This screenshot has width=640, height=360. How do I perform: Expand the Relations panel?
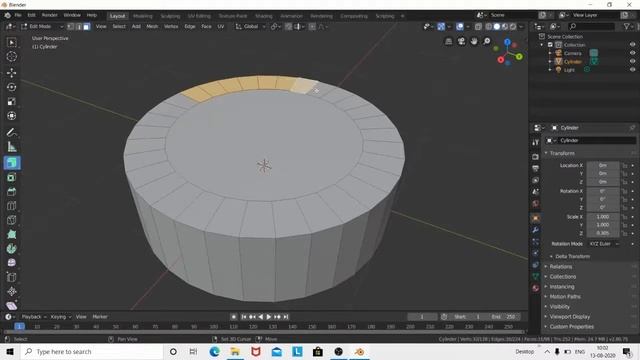click(x=560, y=267)
